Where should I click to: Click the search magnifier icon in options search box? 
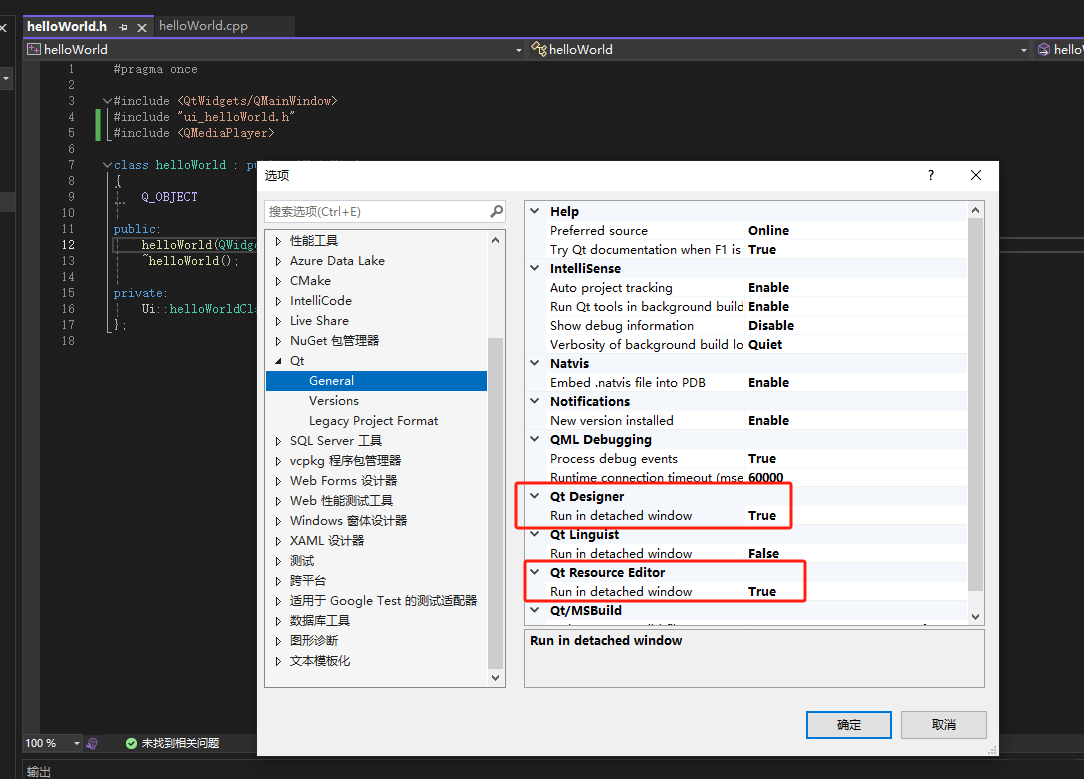[x=496, y=211]
